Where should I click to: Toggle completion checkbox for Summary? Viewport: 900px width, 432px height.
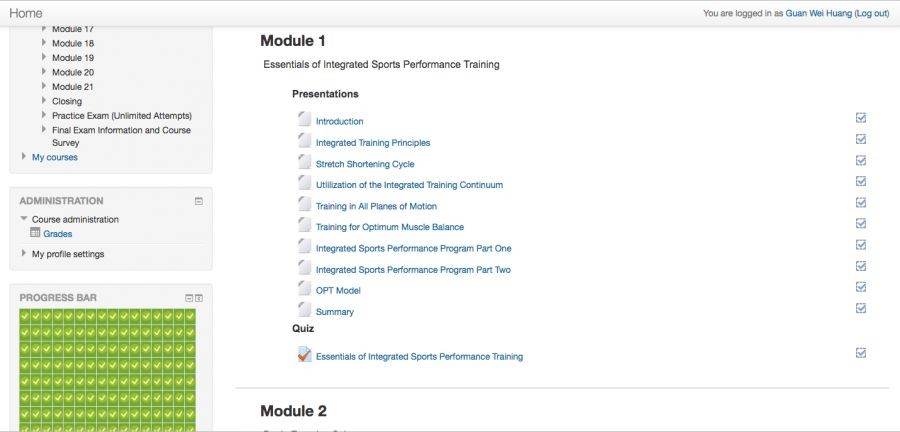pyautogui.click(x=861, y=308)
